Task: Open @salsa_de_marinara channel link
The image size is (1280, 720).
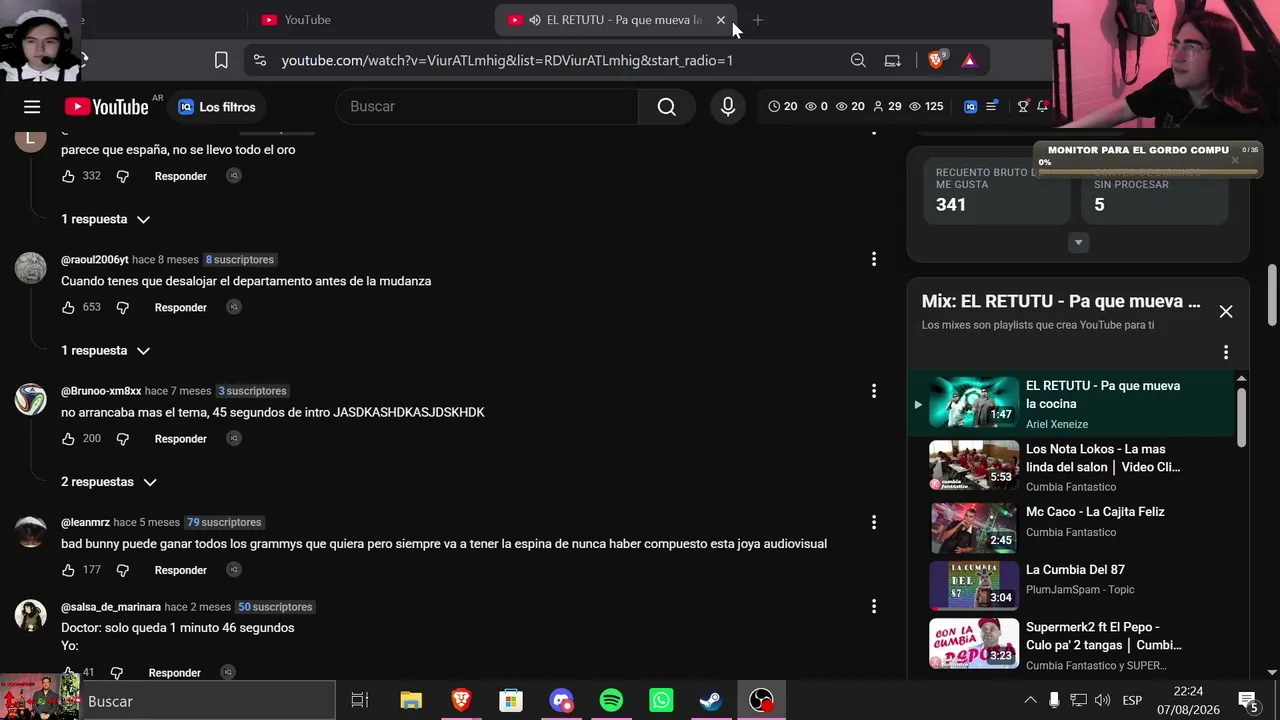Action: click(x=111, y=607)
